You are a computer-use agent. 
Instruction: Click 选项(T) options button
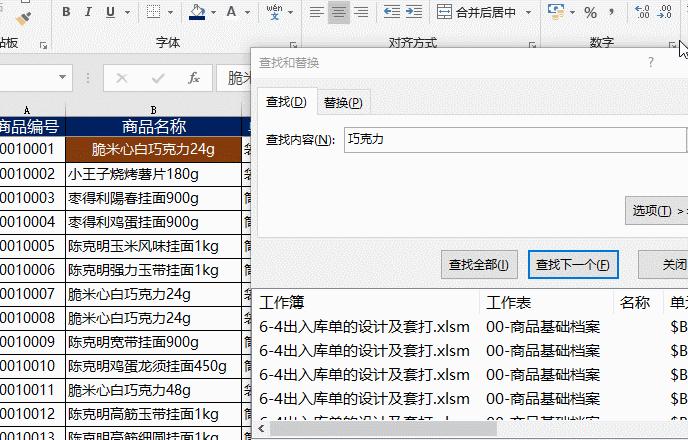[x=656, y=211]
